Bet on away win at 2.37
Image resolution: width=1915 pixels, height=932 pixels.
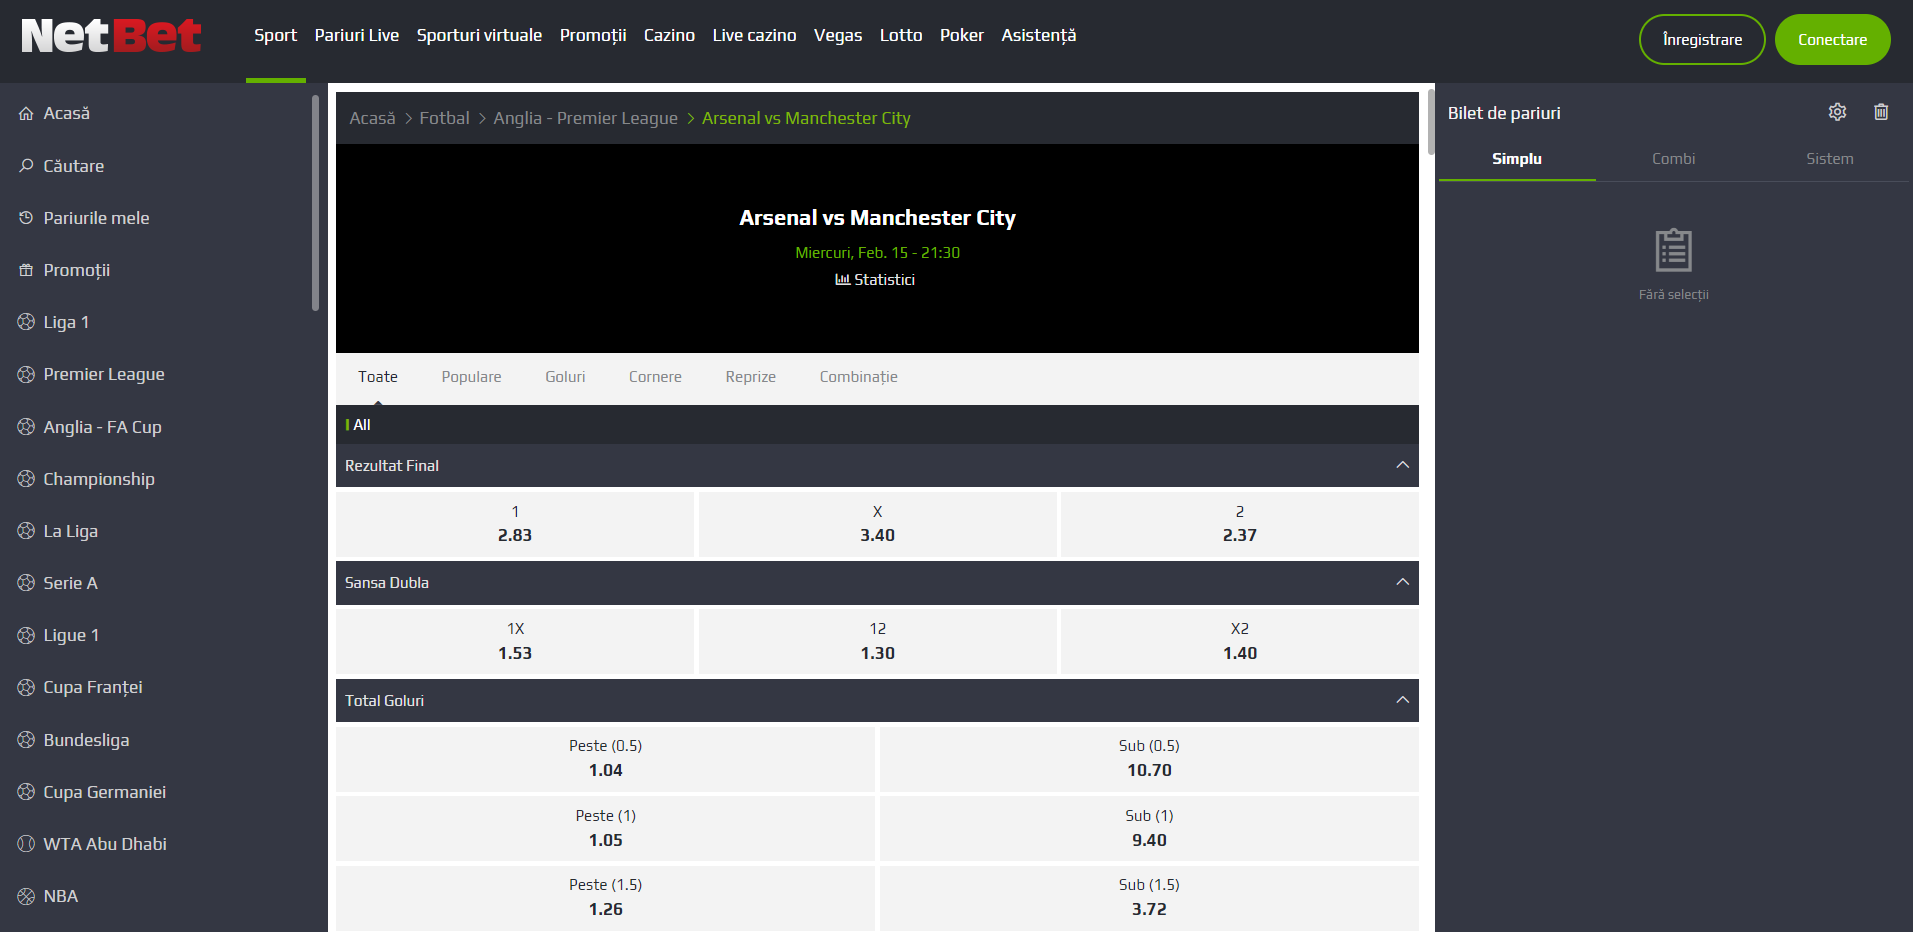1240,524
